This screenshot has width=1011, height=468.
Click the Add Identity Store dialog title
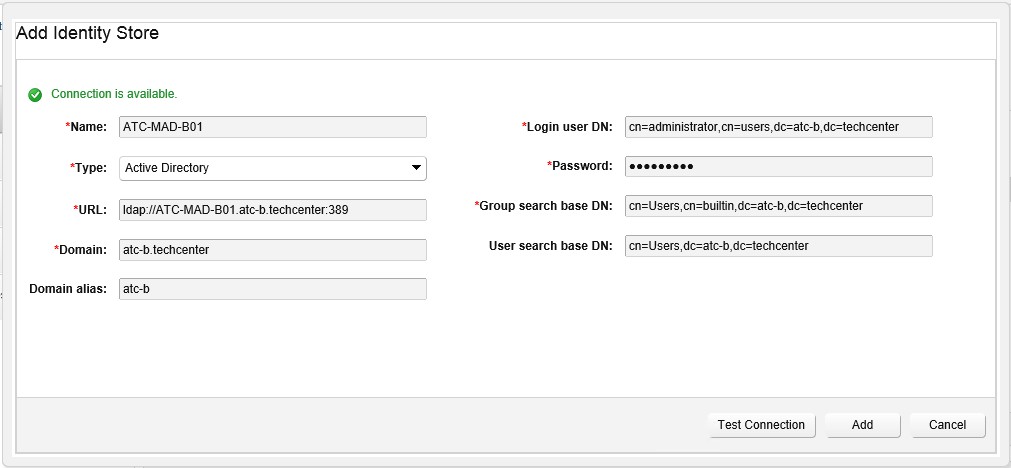88,34
